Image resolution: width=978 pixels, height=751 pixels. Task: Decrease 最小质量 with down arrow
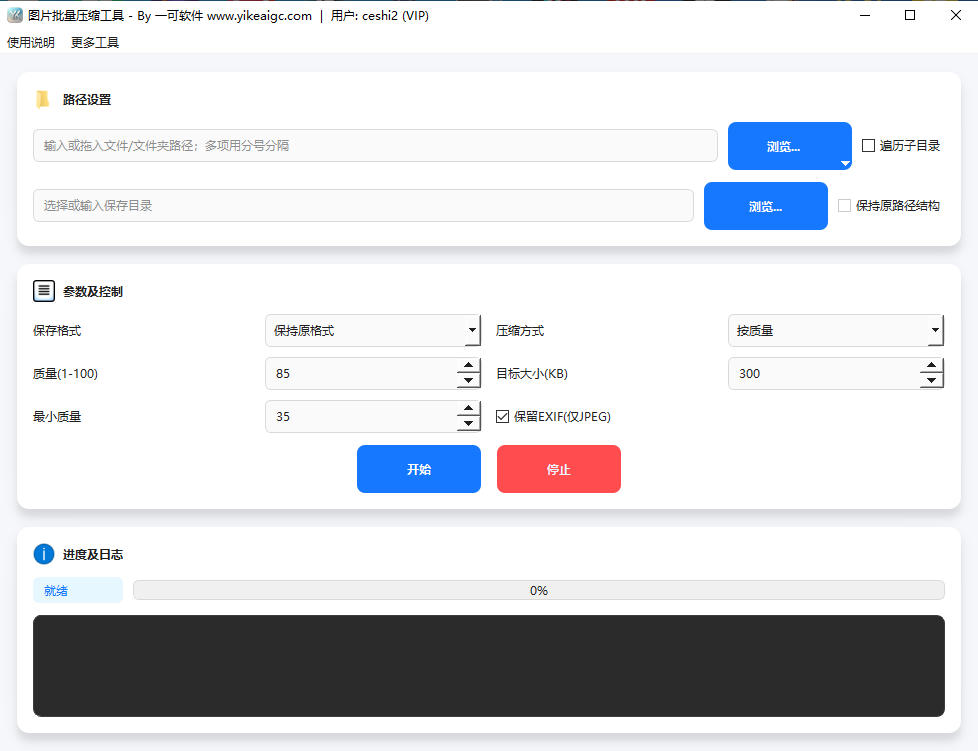point(468,424)
